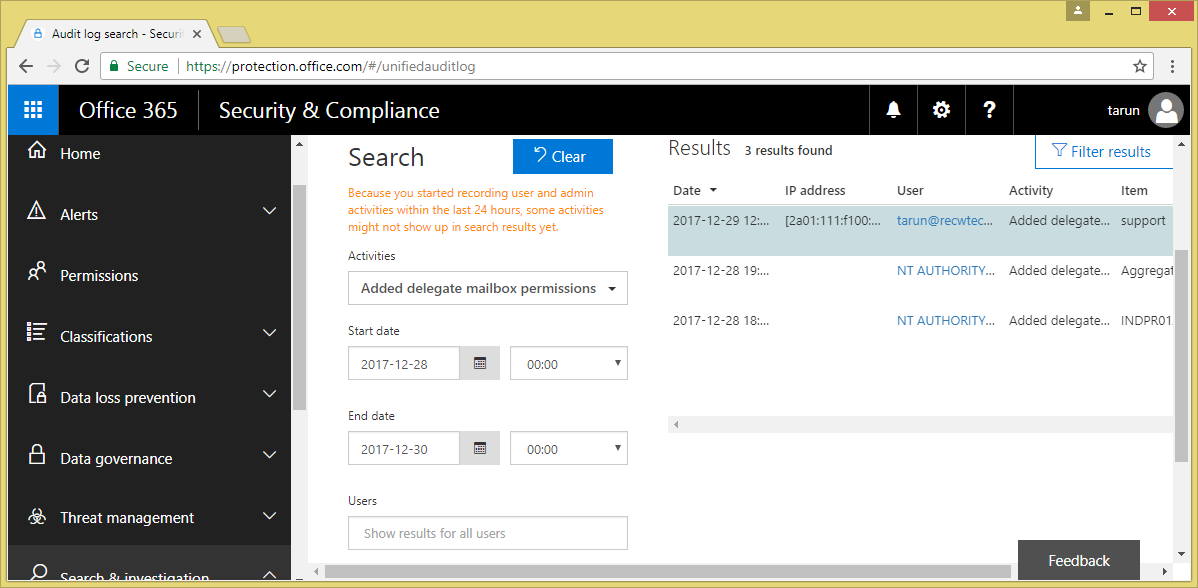Open Permissions in the sidebar
The image size is (1198, 588).
pos(99,276)
